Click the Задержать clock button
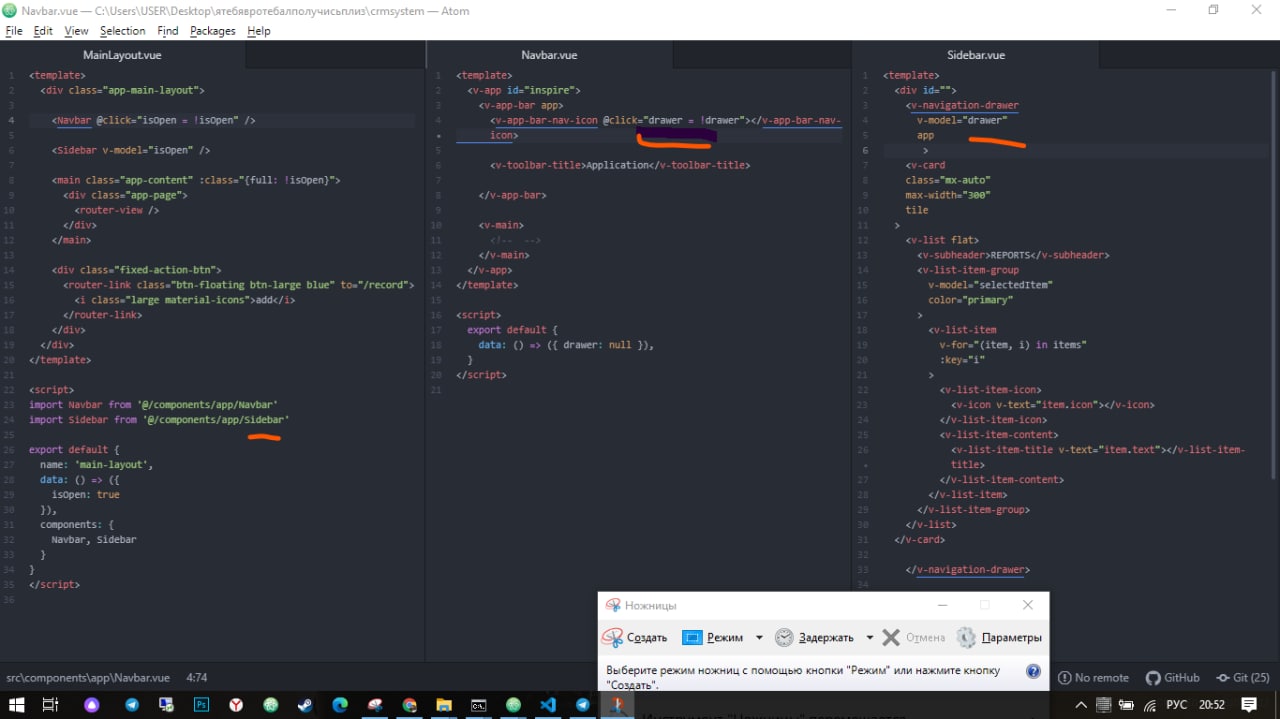The image size is (1280, 719). click(x=815, y=637)
